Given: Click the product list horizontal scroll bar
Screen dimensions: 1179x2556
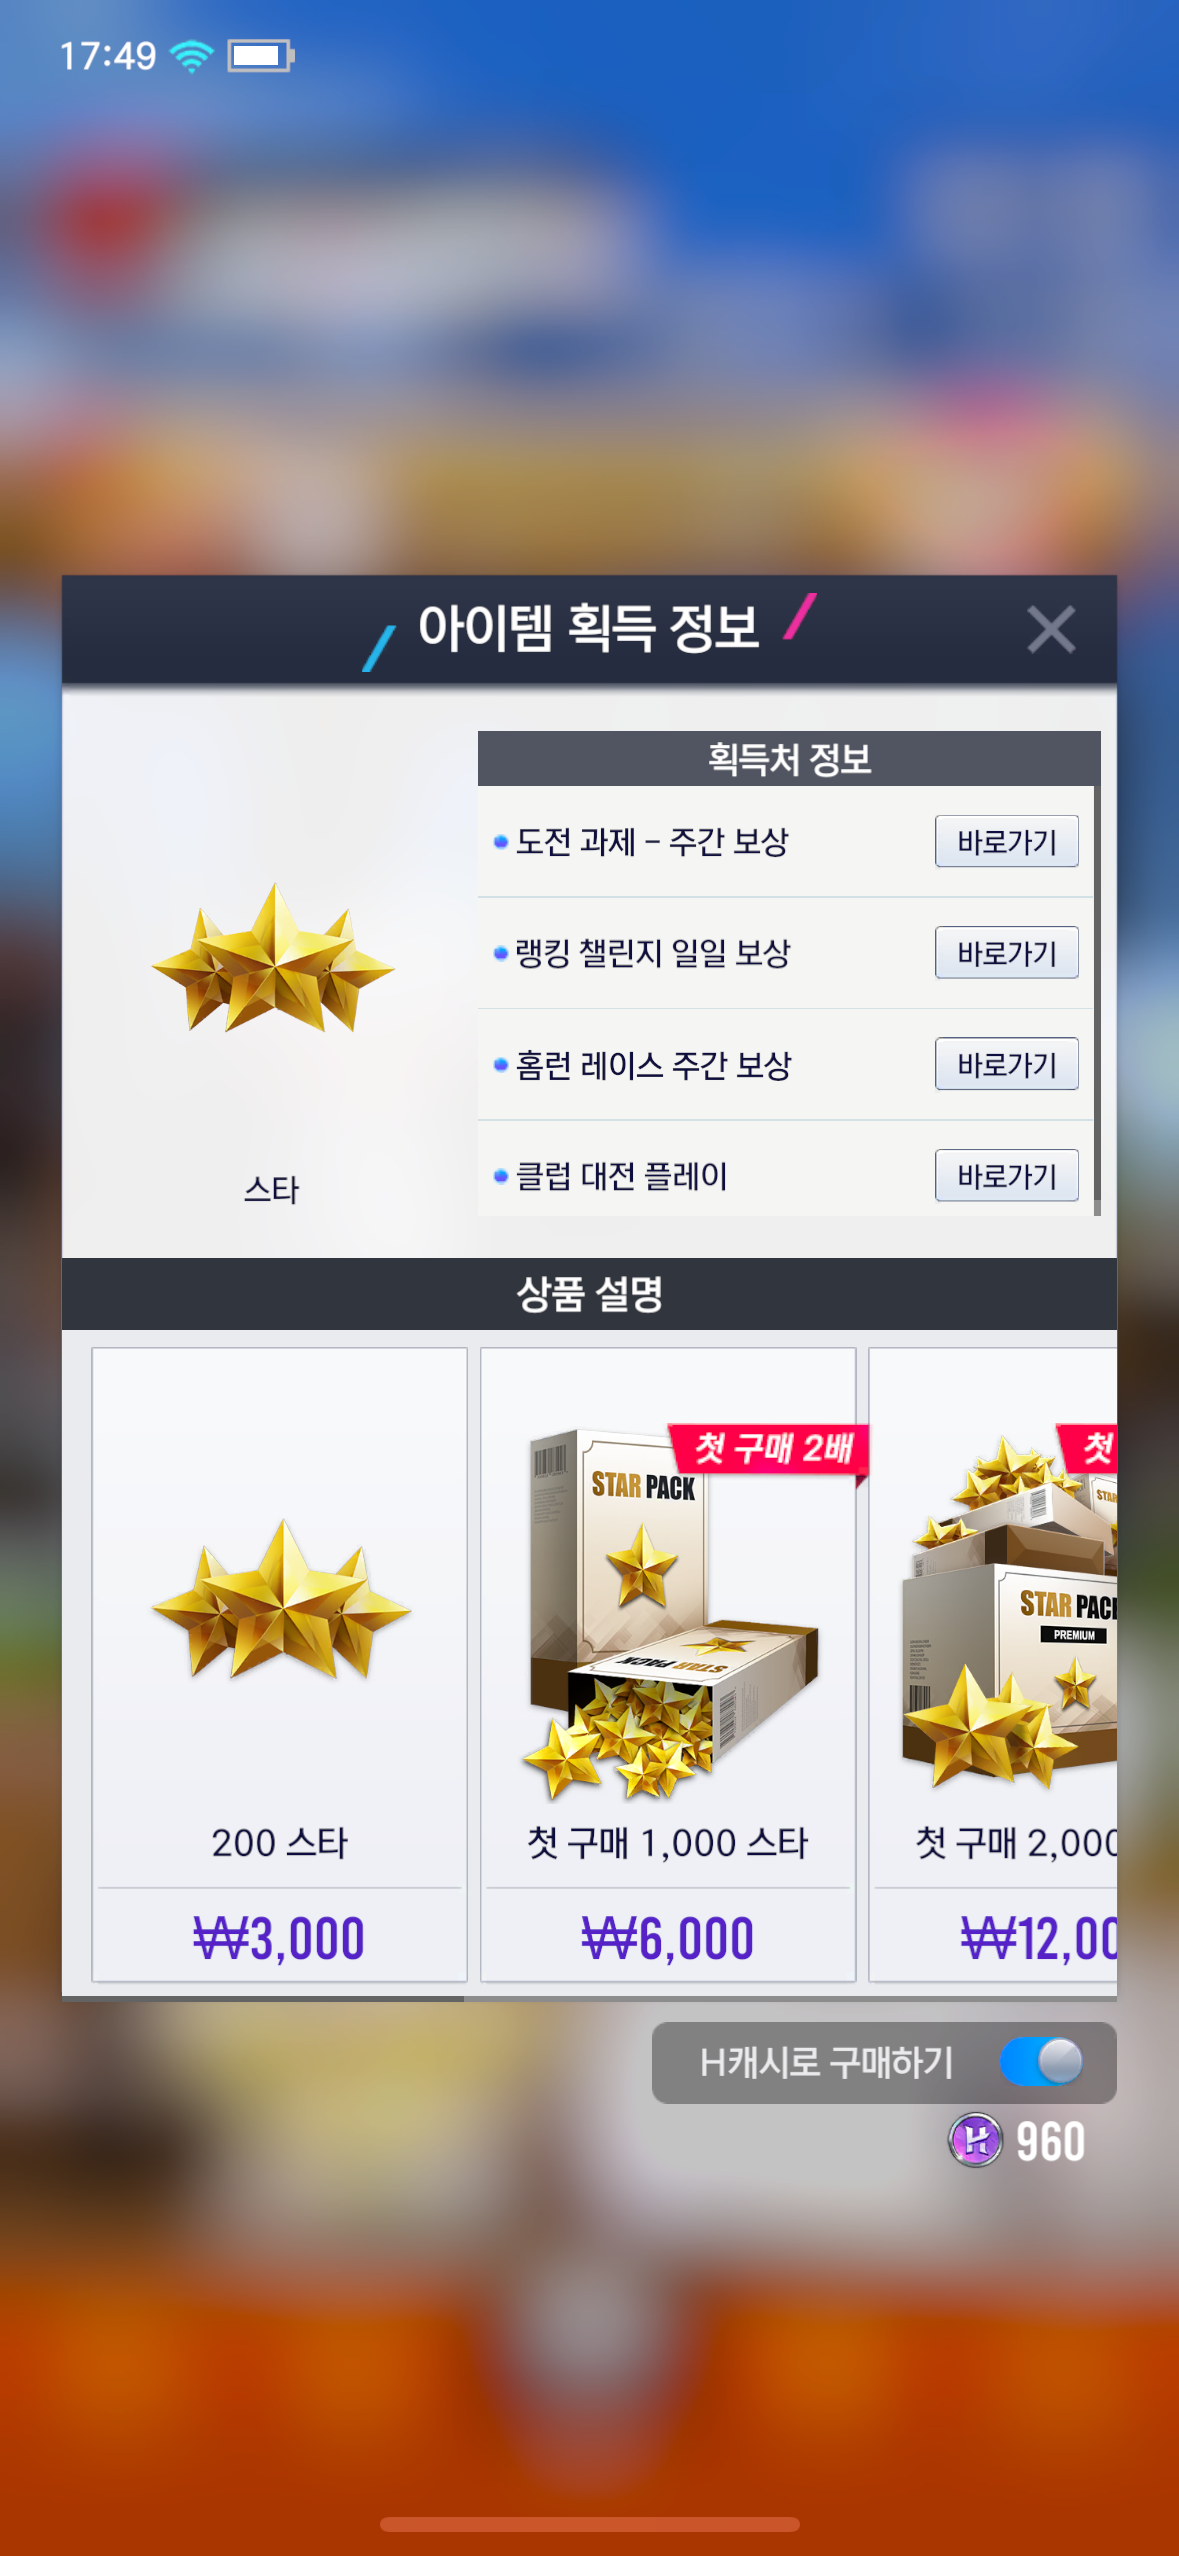Looking at the screenshot, I should [263, 1998].
